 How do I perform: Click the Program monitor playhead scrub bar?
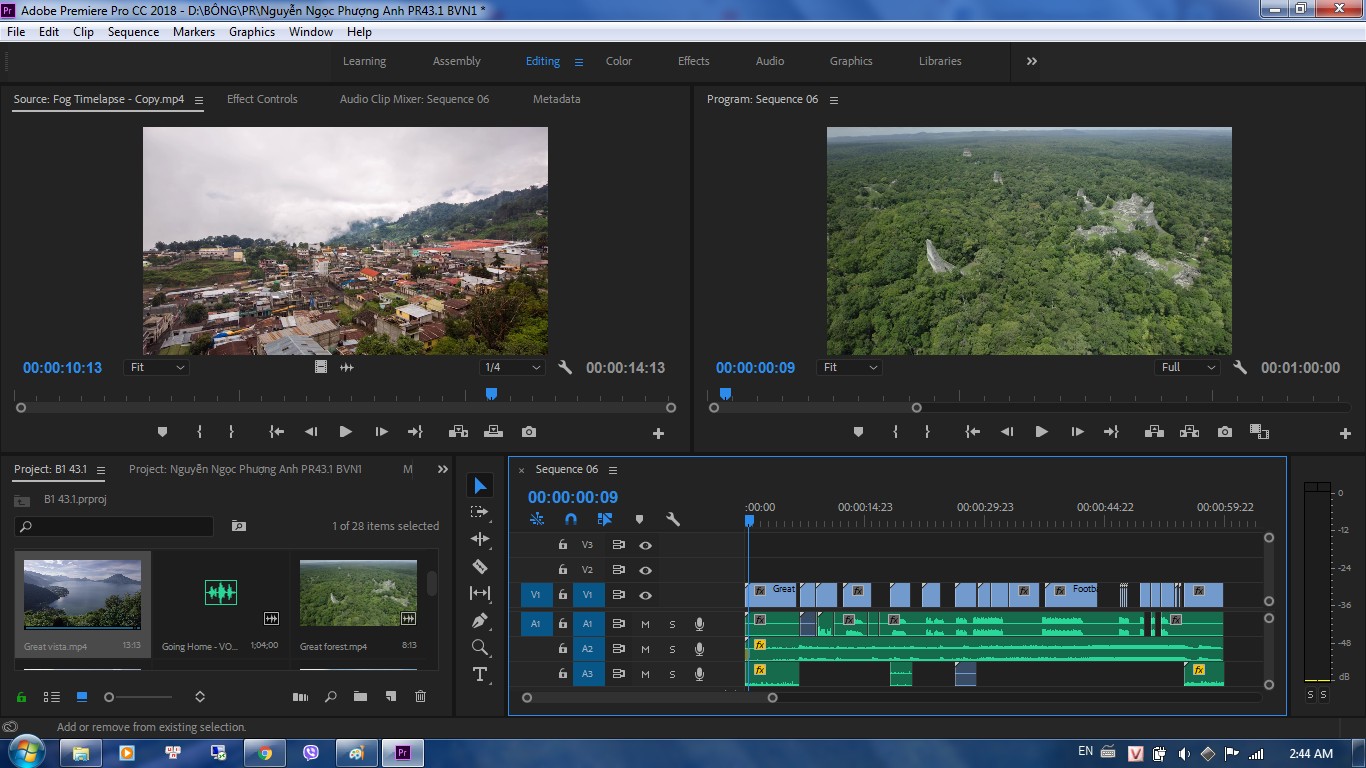point(1029,396)
